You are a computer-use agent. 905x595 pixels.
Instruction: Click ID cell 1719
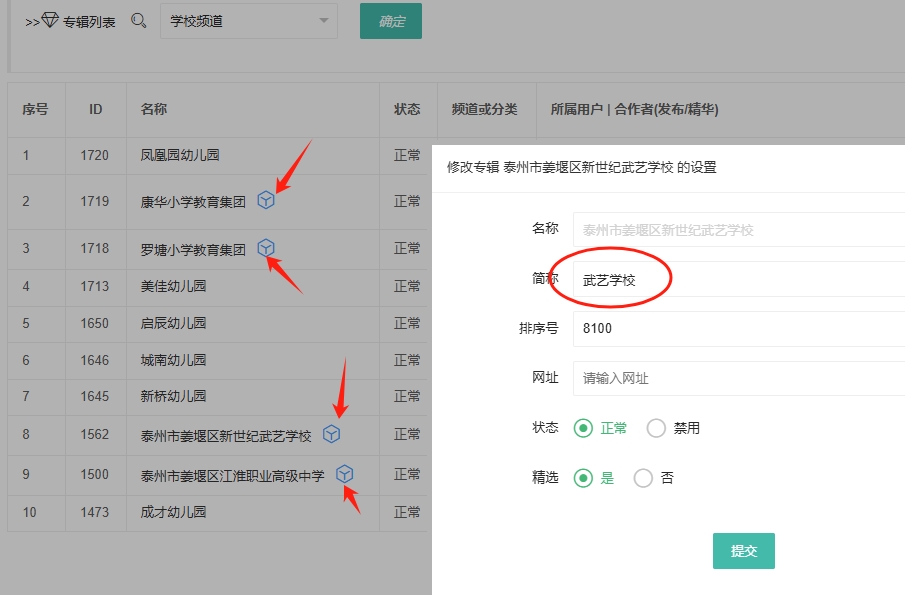point(95,201)
